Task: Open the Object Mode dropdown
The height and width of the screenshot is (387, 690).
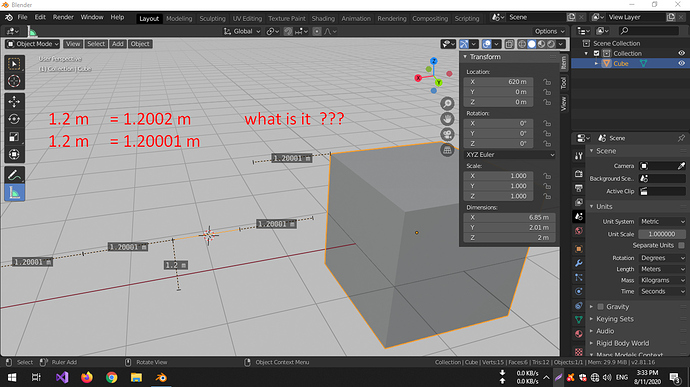Action: [33, 44]
